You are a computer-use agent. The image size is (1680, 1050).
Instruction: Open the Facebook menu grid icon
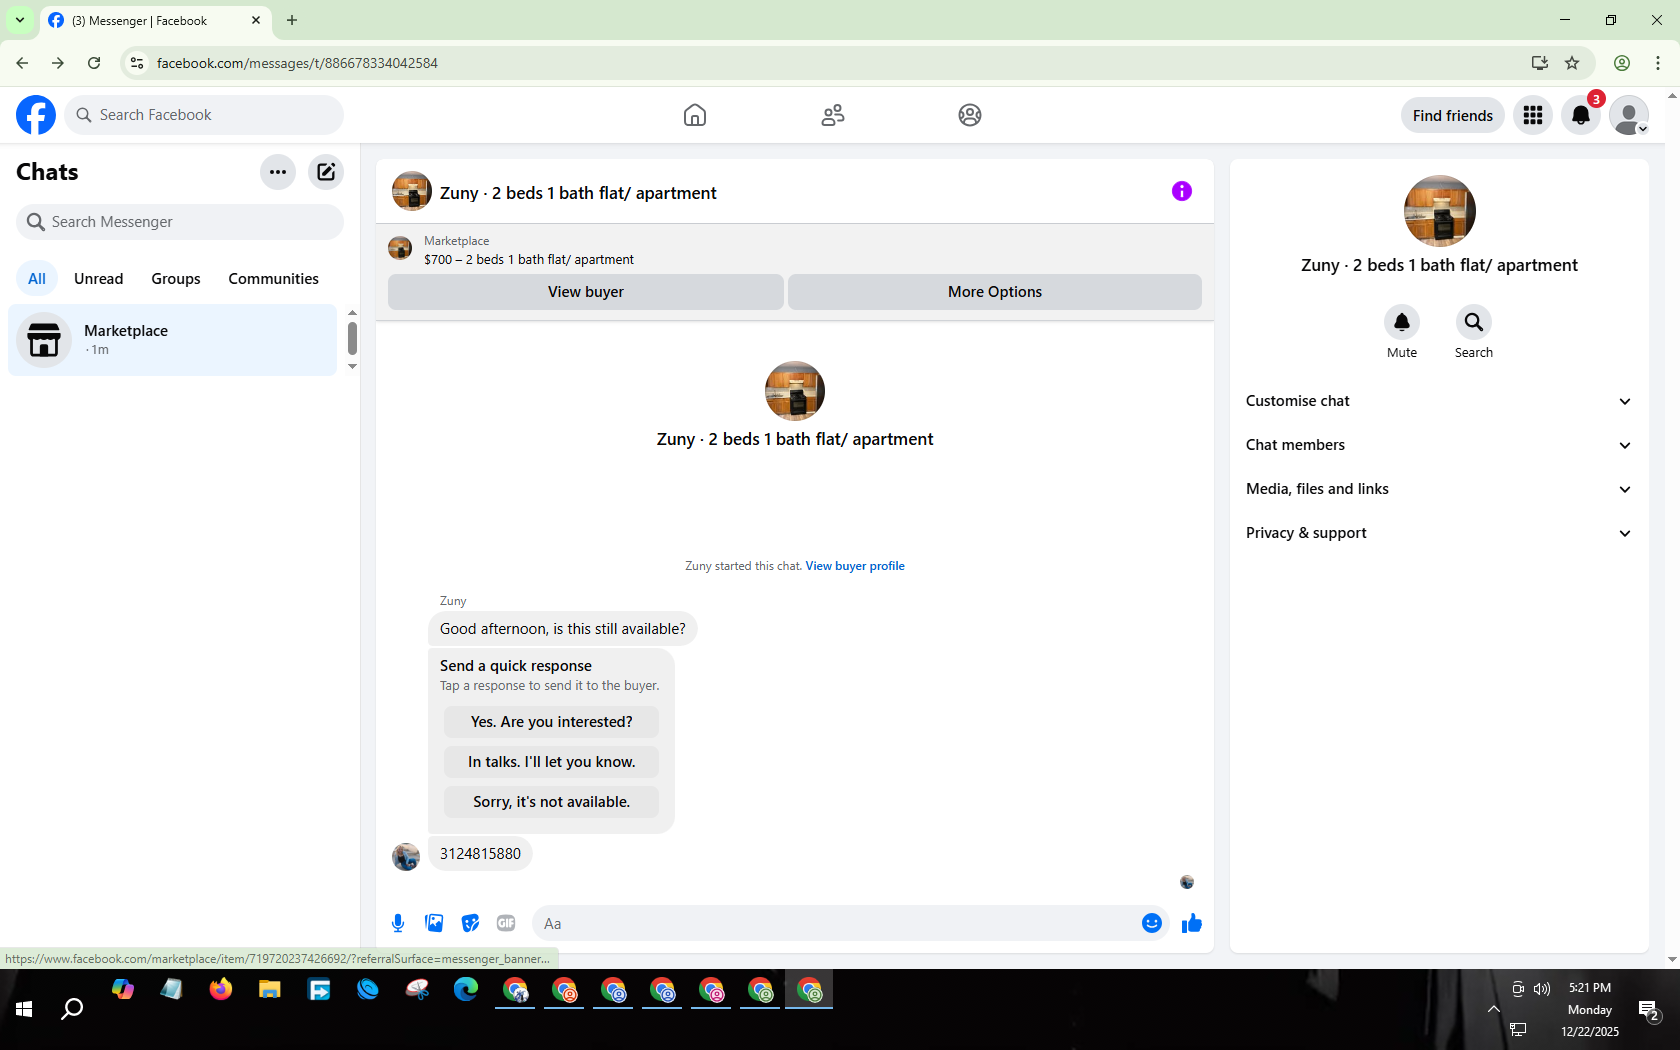point(1533,115)
